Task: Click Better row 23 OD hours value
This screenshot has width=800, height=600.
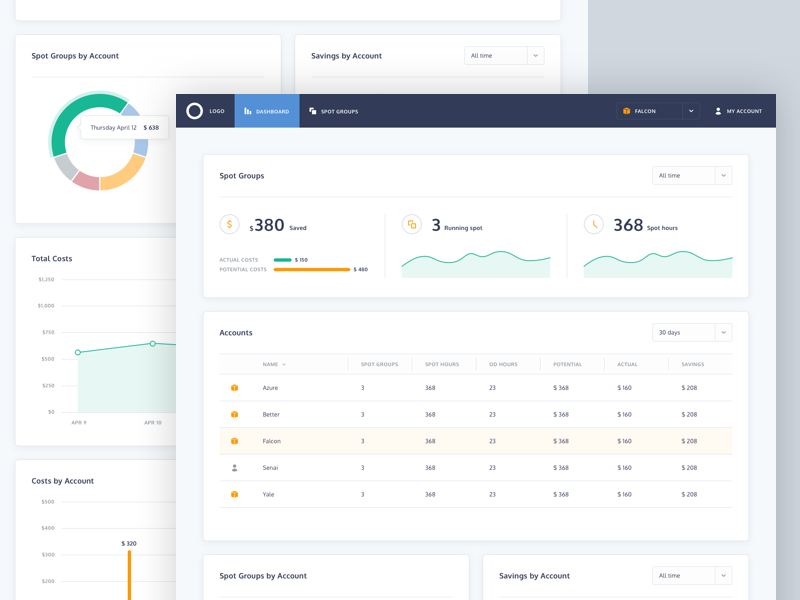Action: (492, 414)
